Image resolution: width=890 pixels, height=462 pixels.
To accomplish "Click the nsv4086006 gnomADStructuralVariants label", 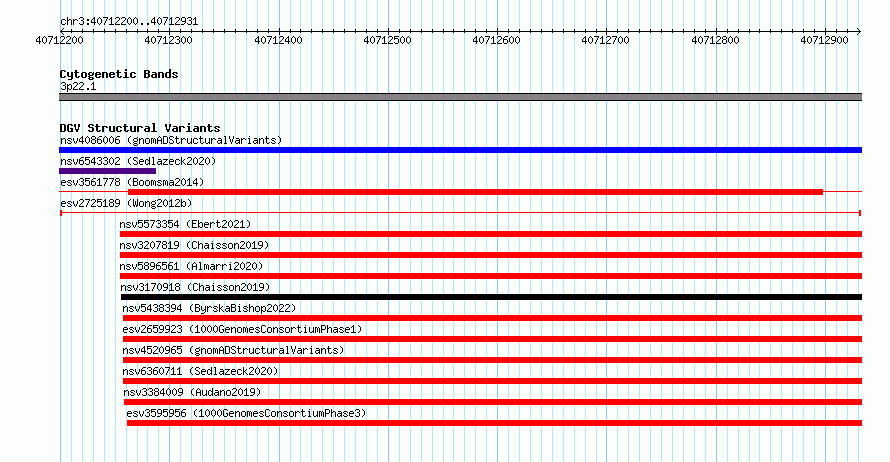I will 171,140.
